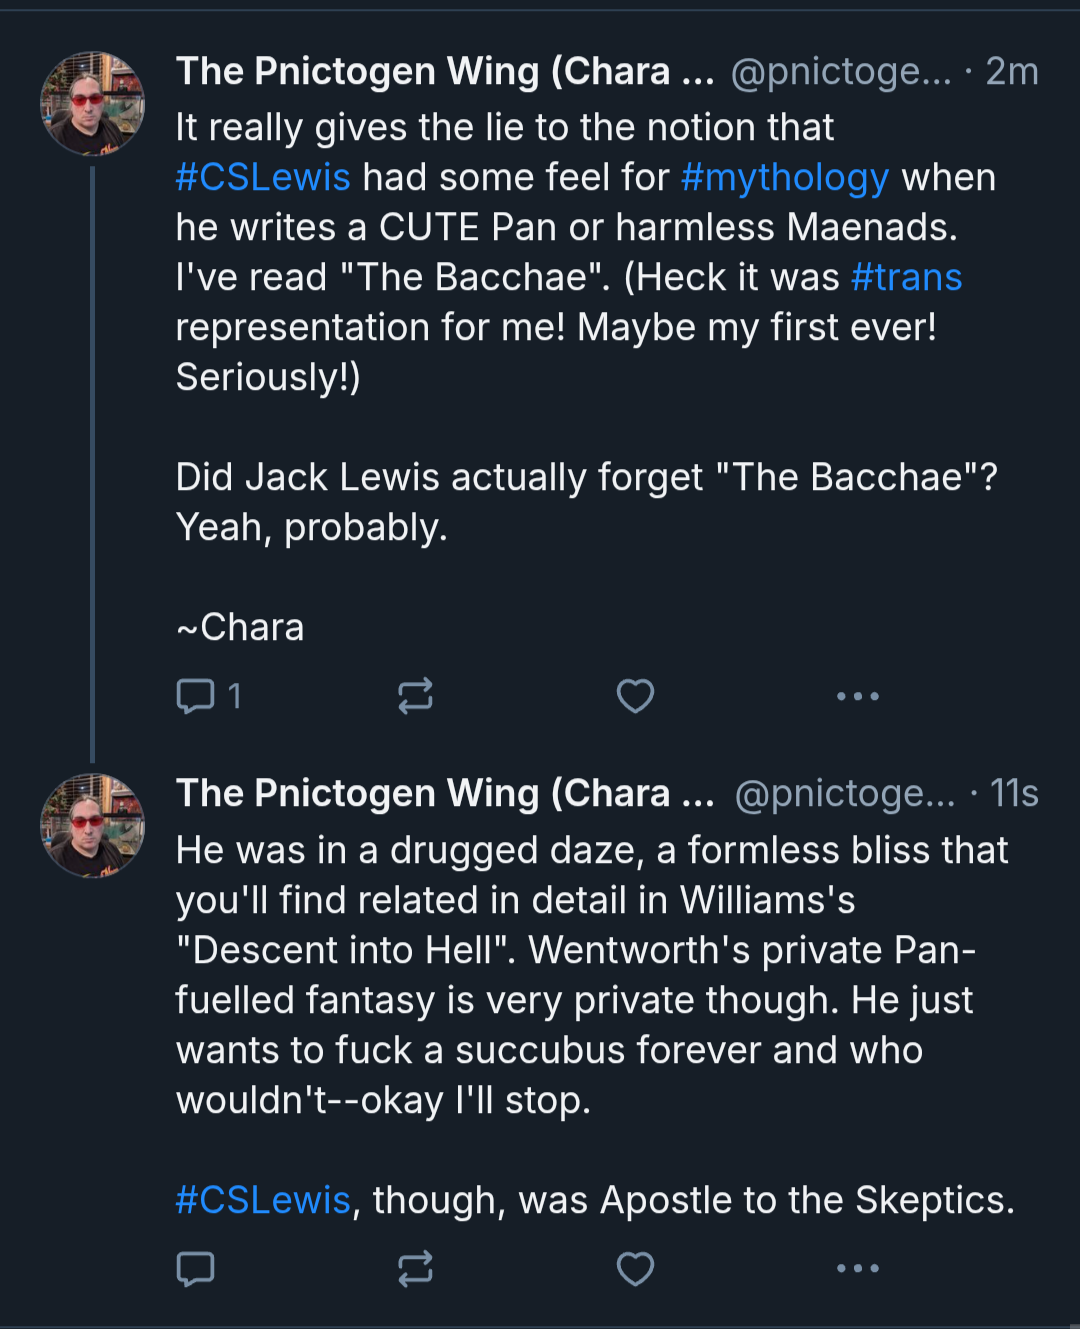Image resolution: width=1080 pixels, height=1329 pixels.
Task: Open the #mythology hashtag
Action: pyautogui.click(x=785, y=178)
